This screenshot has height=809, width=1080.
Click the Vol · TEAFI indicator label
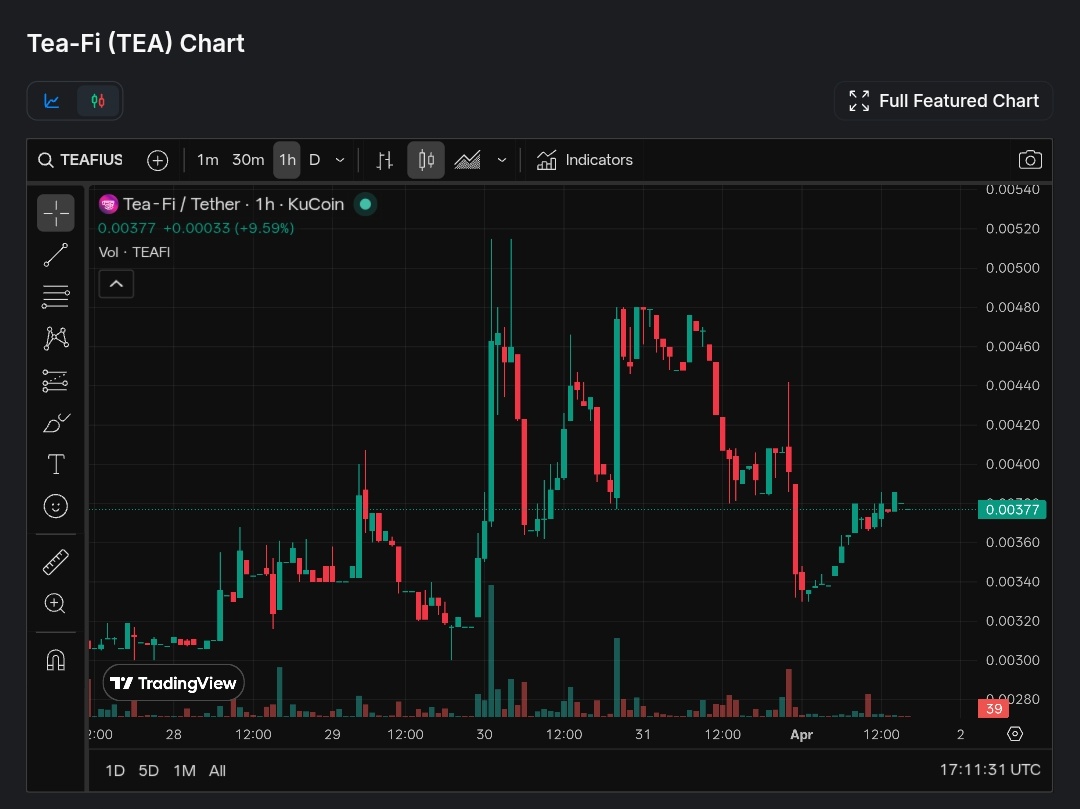[x=134, y=252]
